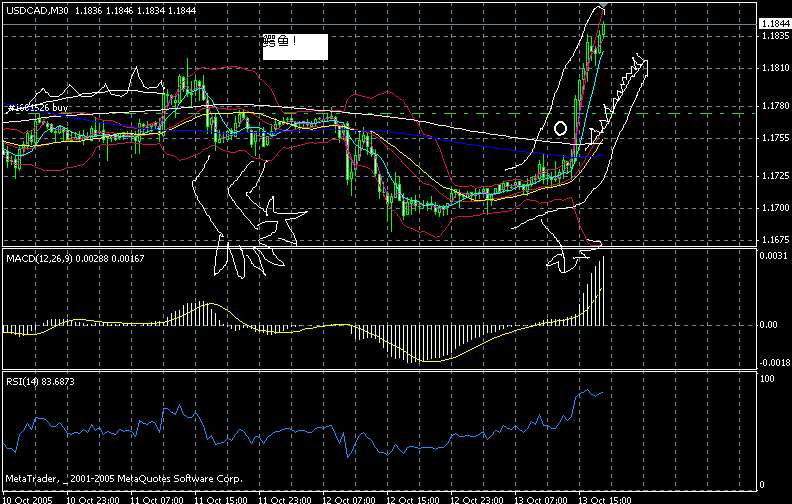This screenshot has height=504, width=792.
Task: Click the 10 Oct 23:00 time label
Action: point(93,500)
